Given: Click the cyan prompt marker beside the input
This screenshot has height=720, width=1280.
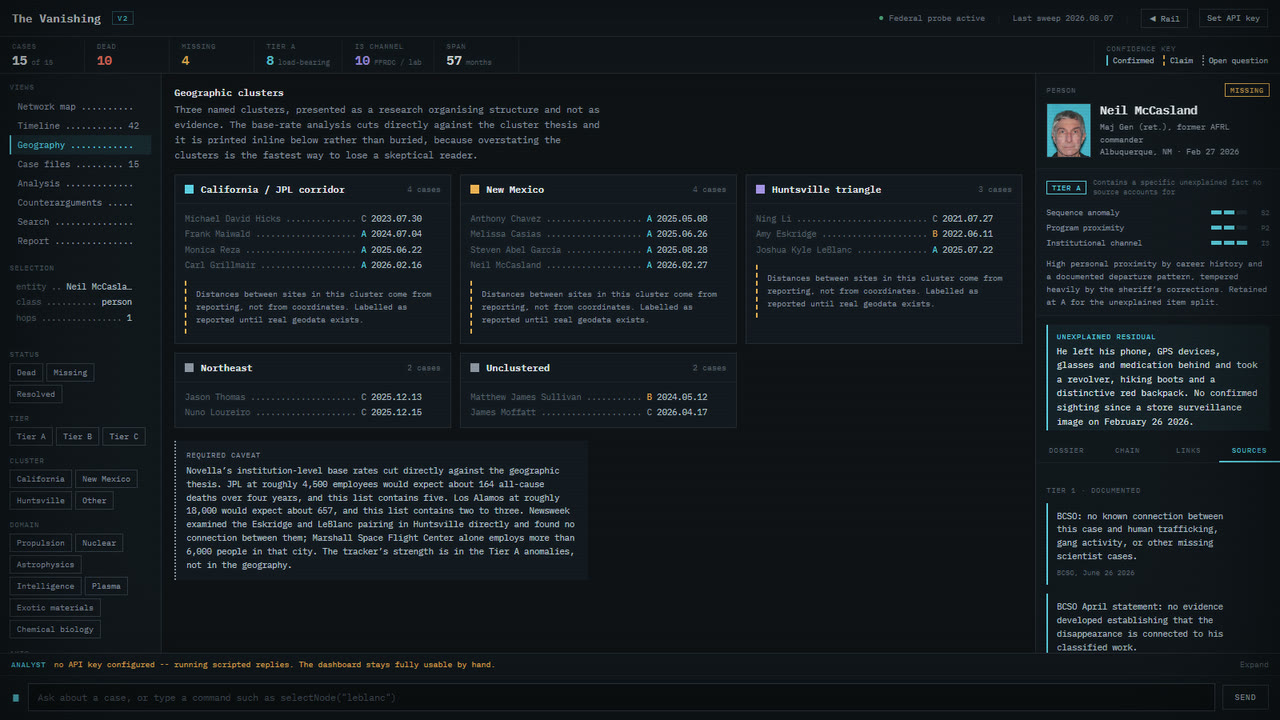Looking at the screenshot, I should pyautogui.click(x=16, y=698).
